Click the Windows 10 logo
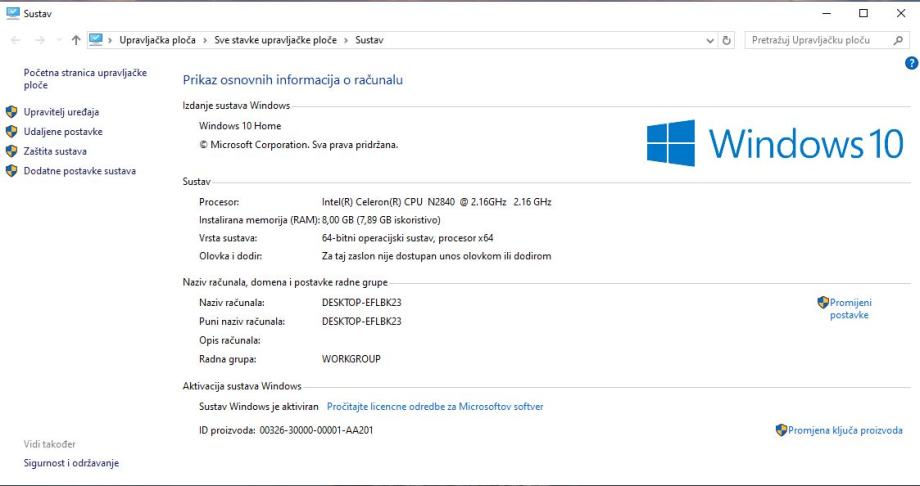The width and height of the screenshot is (920, 486). click(774, 143)
